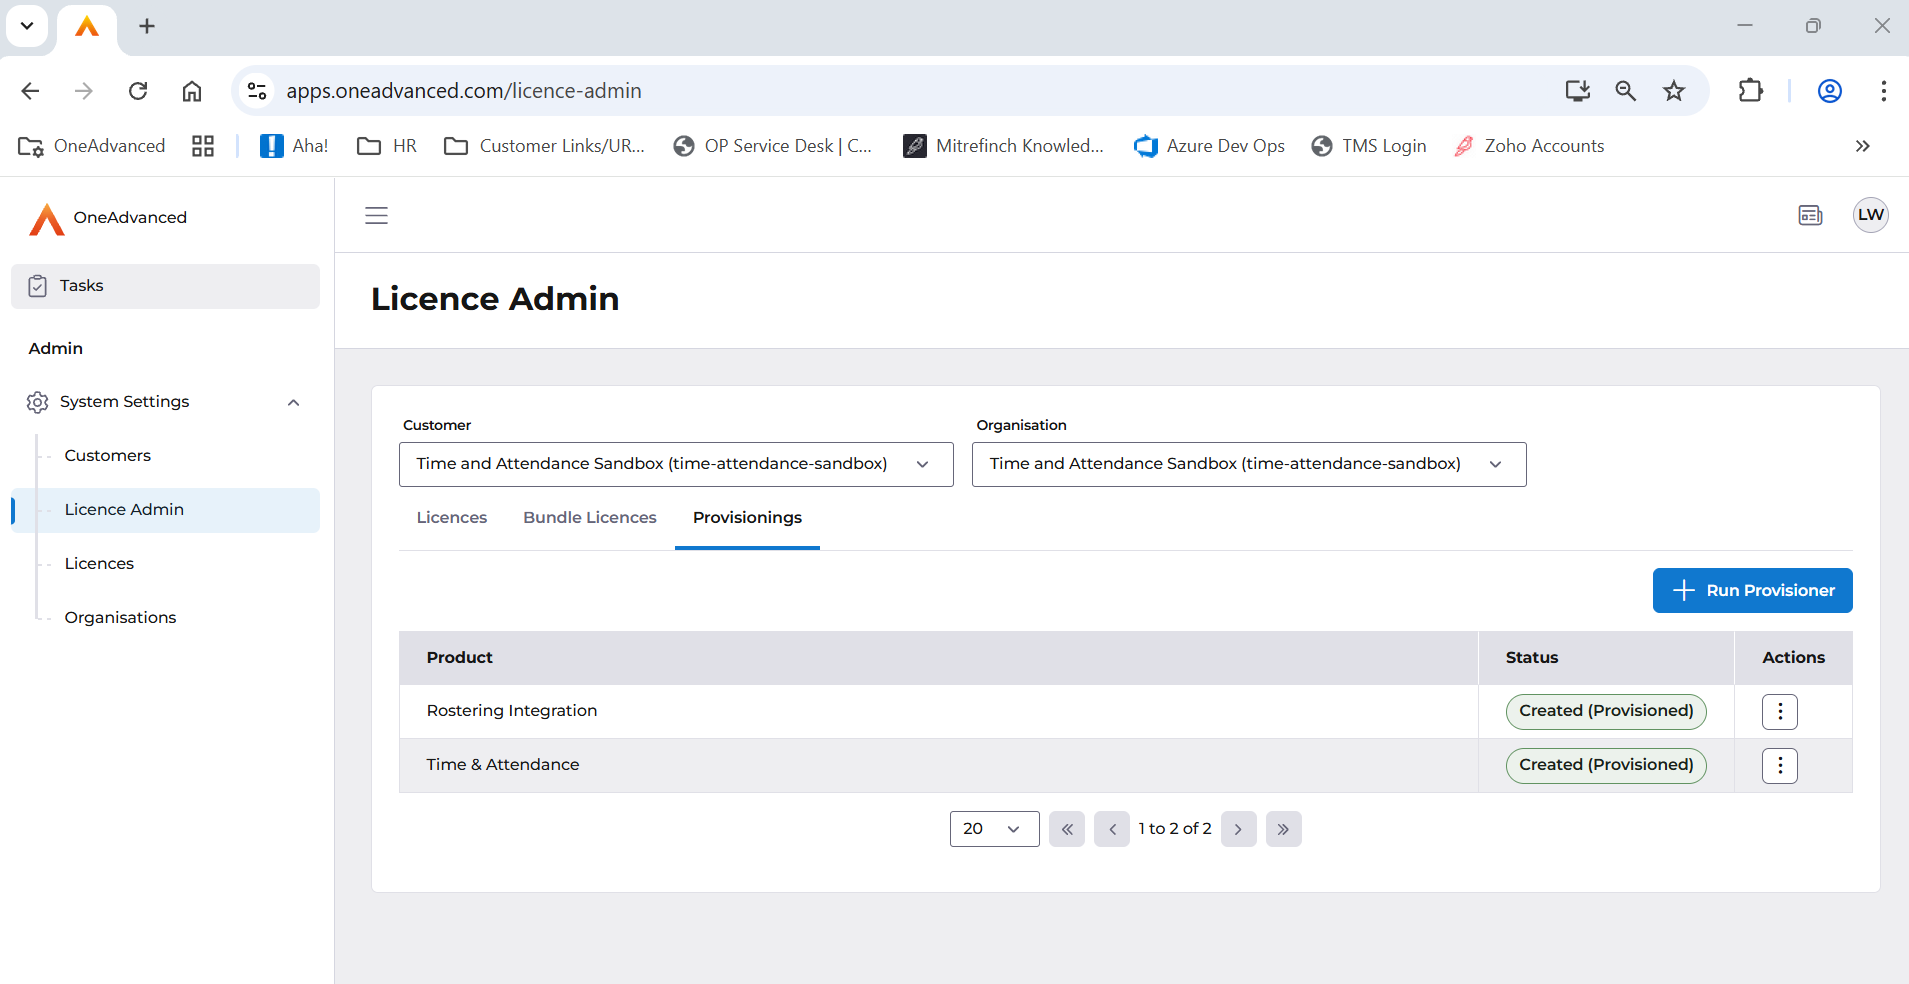The height and width of the screenshot is (984, 1909).
Task: Click the browser forward arrow
Action: click(84, 91)
